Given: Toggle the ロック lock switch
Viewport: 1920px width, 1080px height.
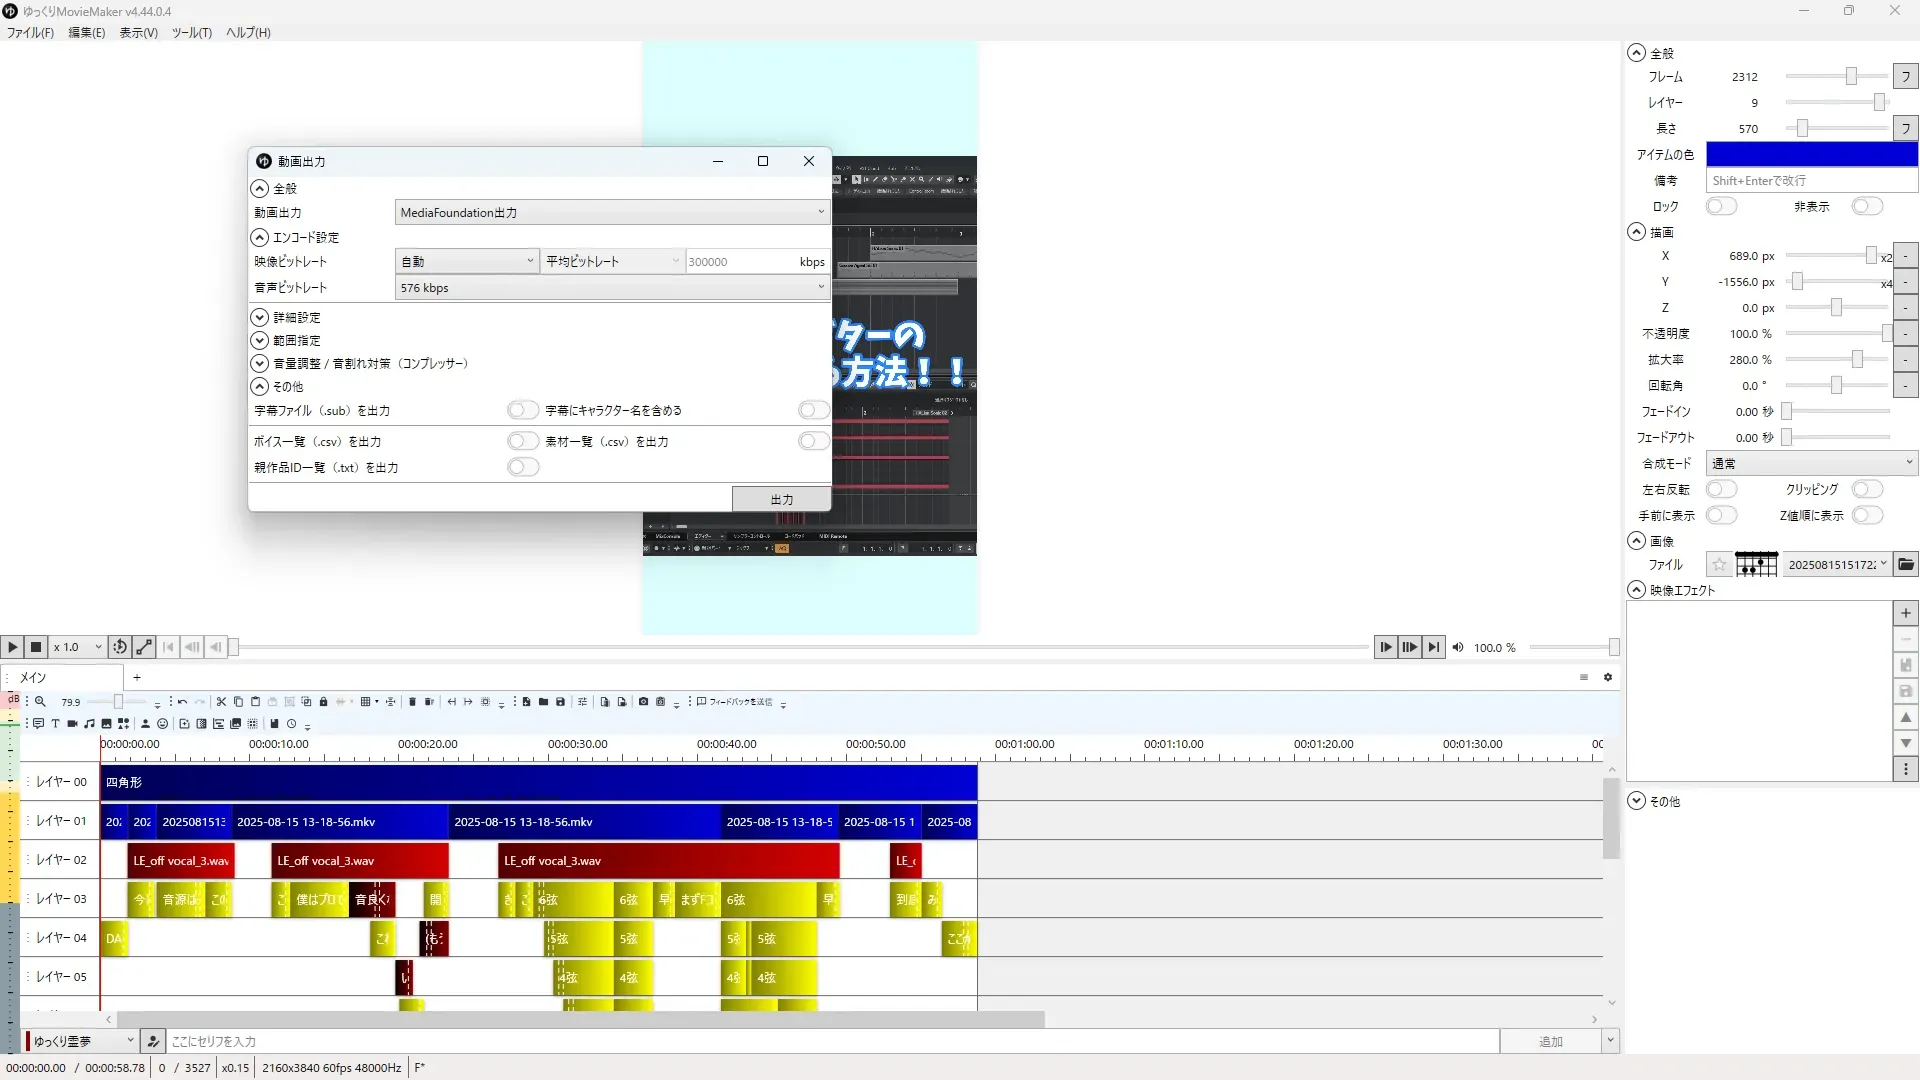Looking at the screenshot, I should click(1720, 206).
